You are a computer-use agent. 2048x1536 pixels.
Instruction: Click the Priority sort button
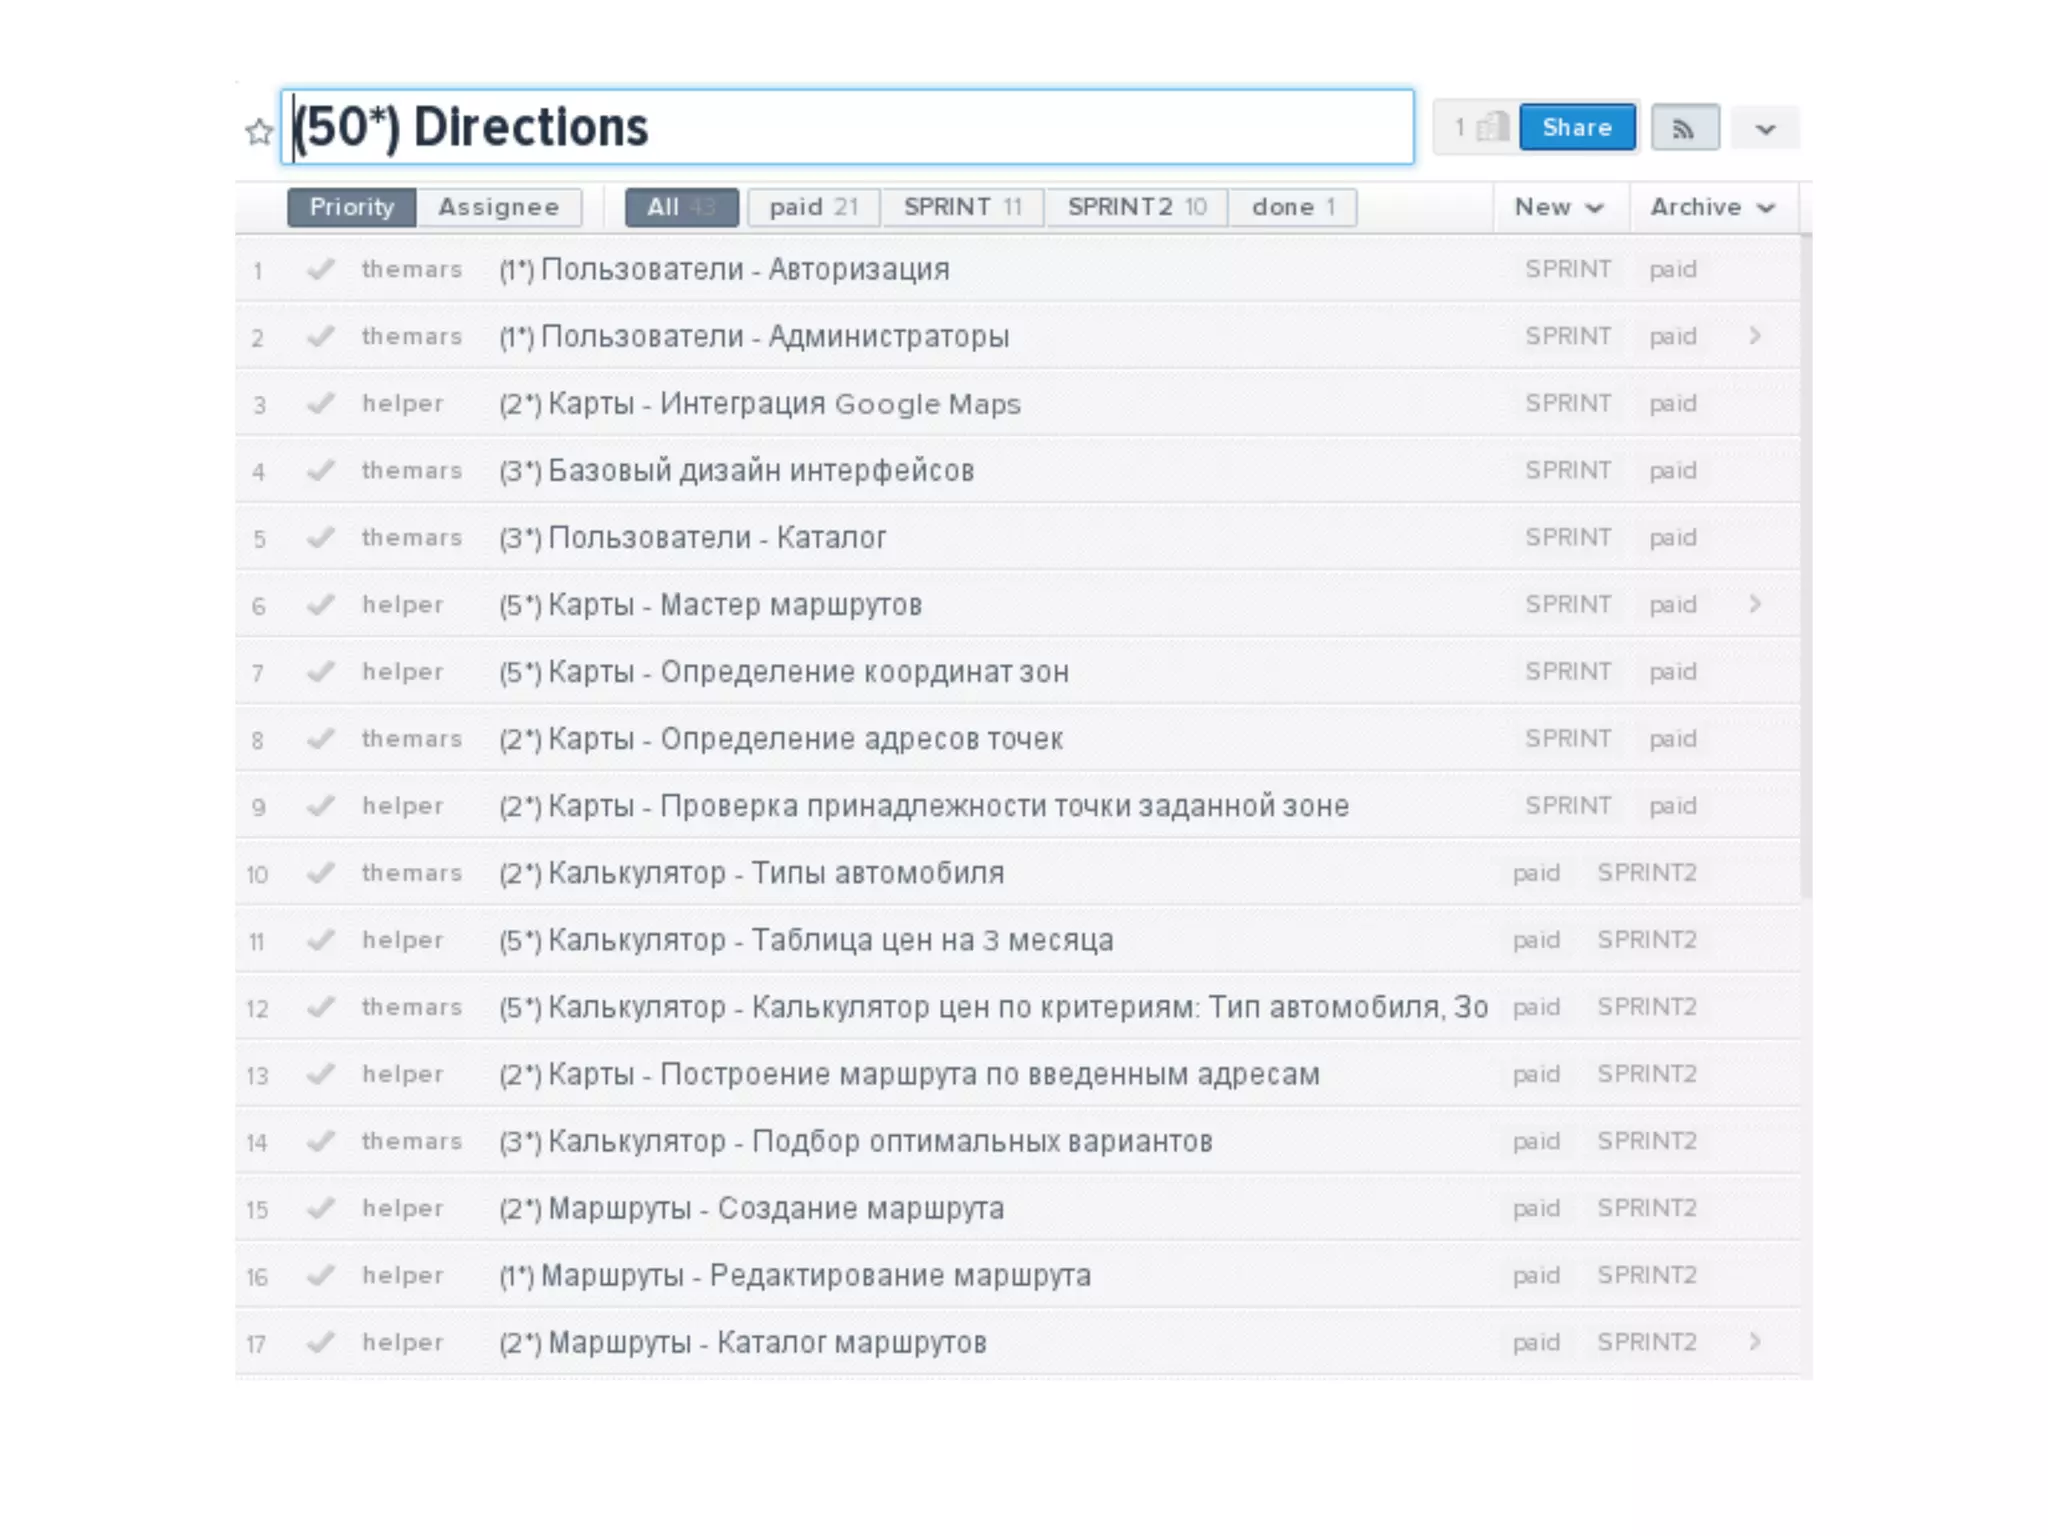coord(352,207)
